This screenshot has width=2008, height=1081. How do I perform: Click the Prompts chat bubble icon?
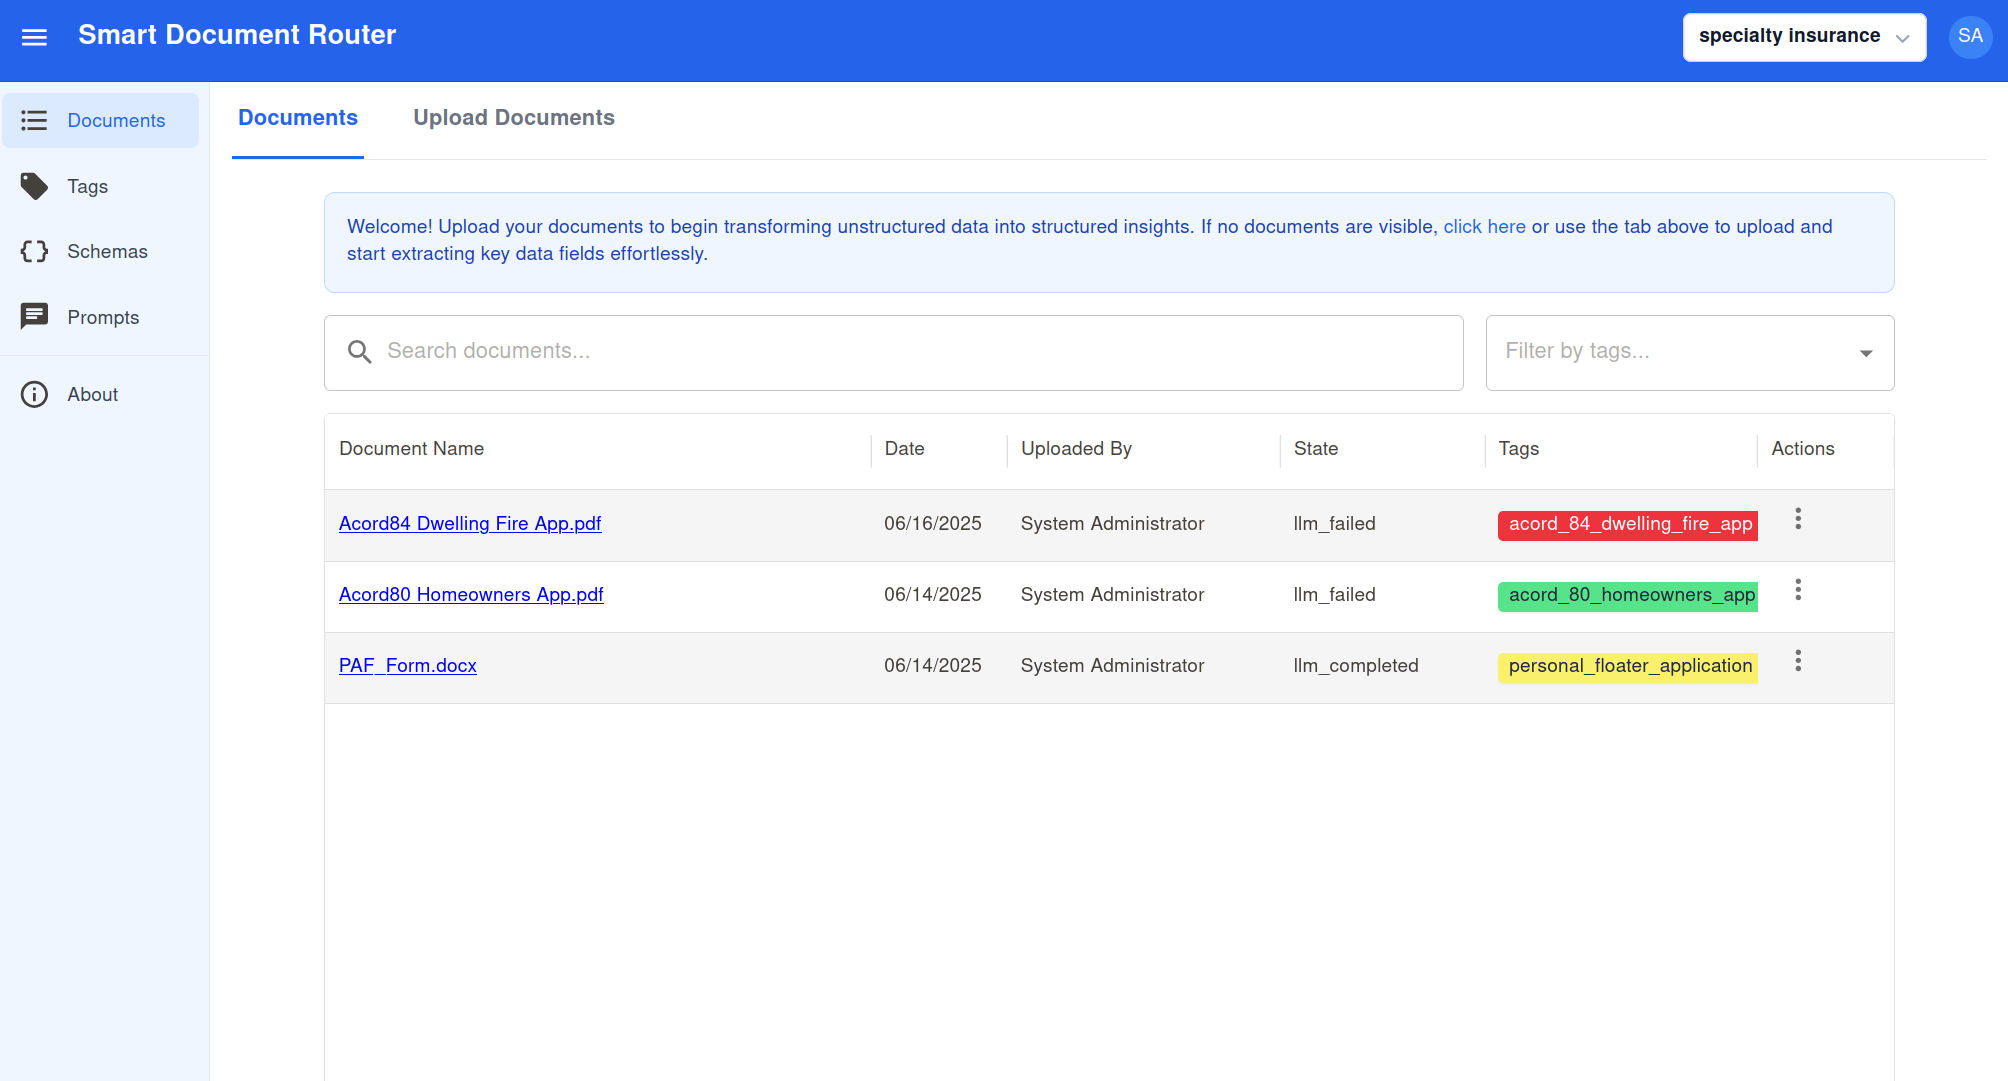click(34, 317)
